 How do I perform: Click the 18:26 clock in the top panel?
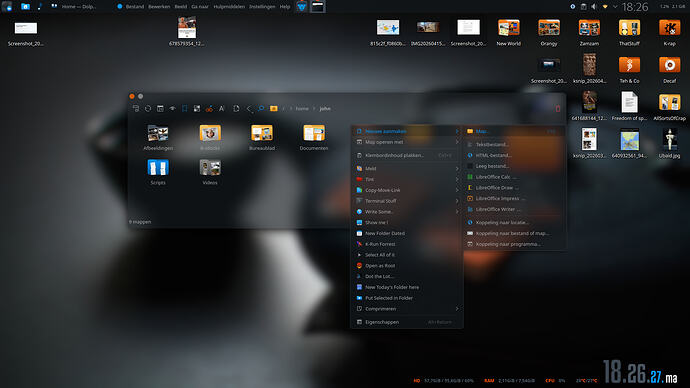coord(635,7)
